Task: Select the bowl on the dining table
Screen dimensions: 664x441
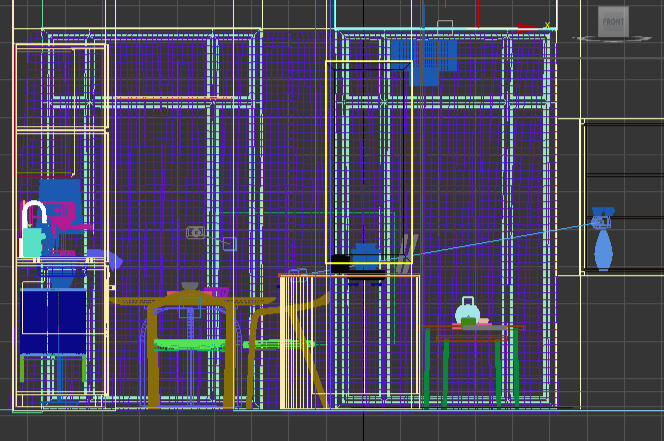Action: 190,287
